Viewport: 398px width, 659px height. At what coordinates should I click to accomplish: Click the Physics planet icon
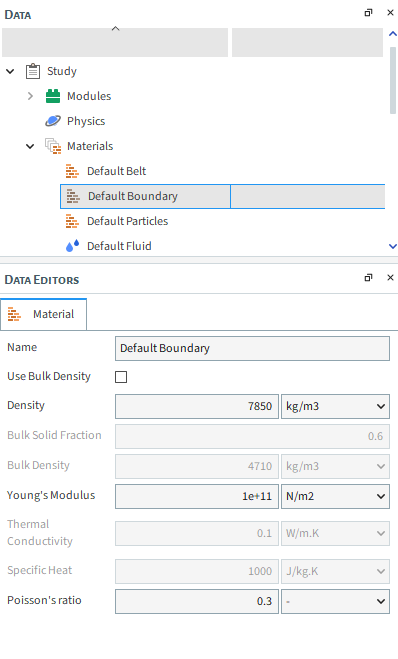pyautogui.click(x=53, y=121)
